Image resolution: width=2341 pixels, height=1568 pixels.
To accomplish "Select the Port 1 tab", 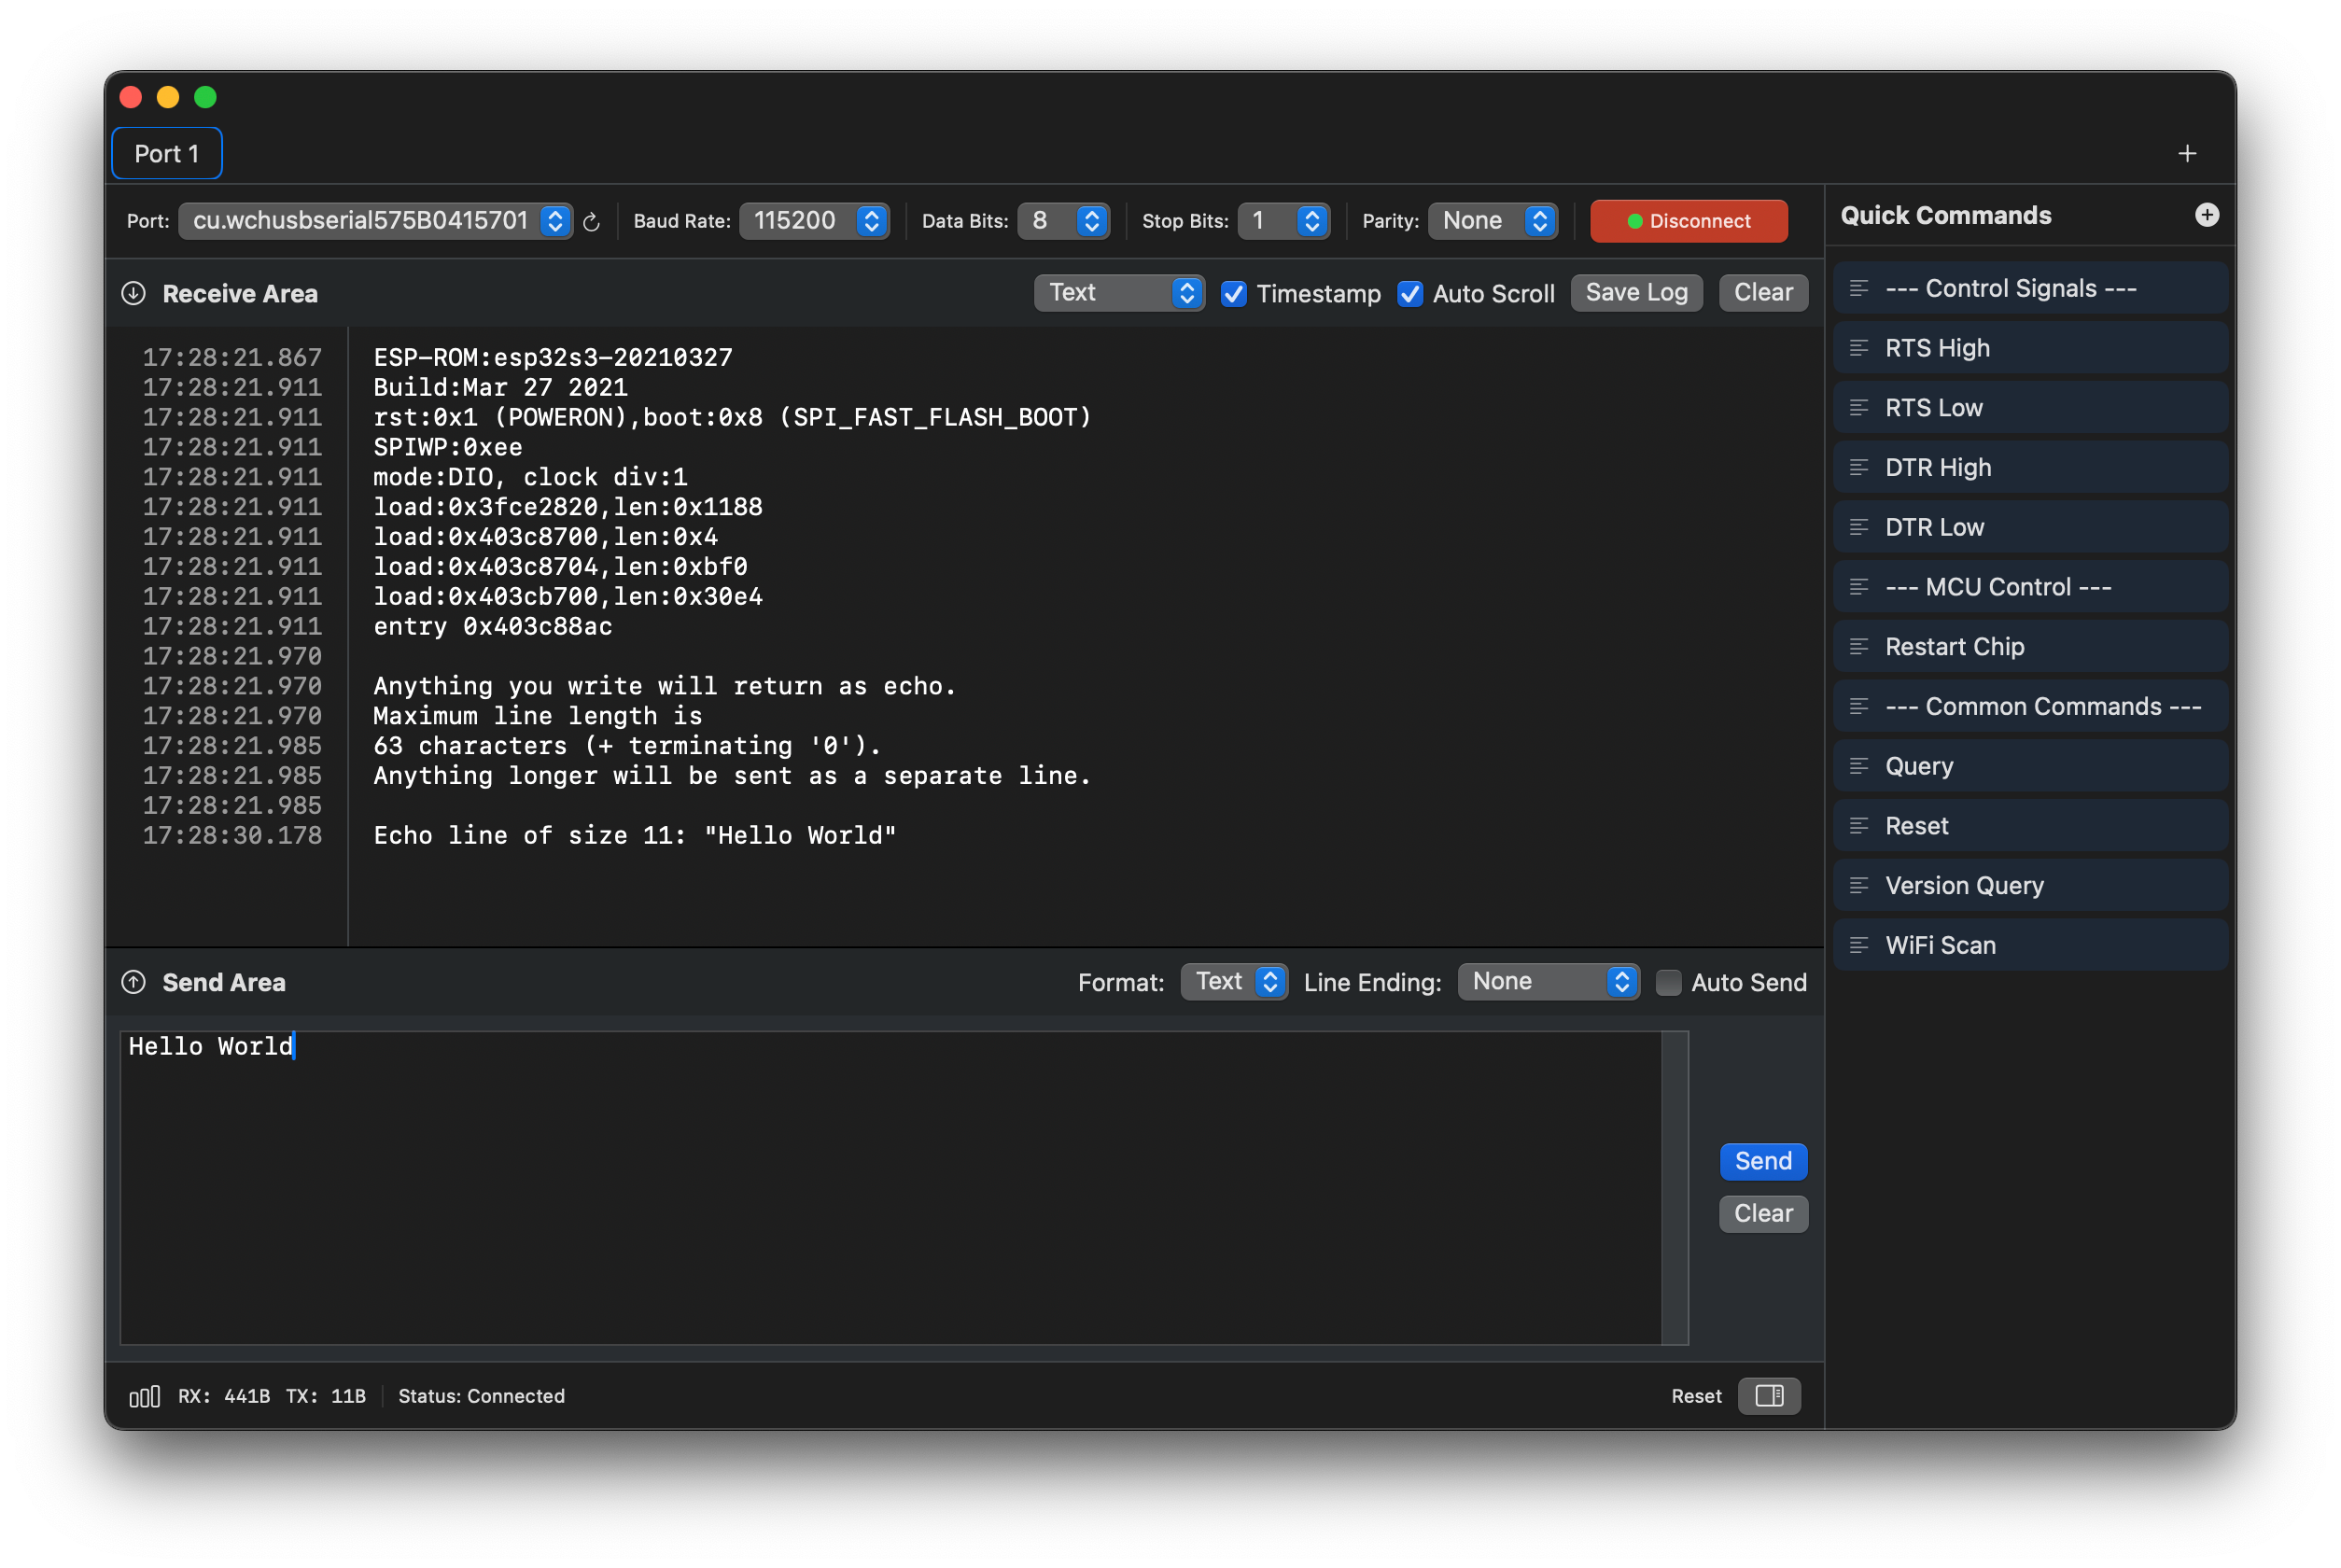I will click(x=167, y=154).
